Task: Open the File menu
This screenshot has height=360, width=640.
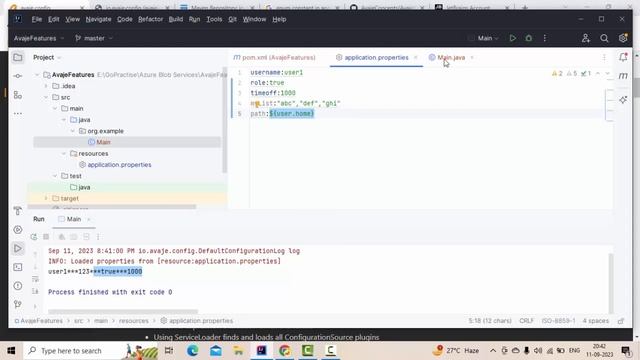Action: click(37, 19)
